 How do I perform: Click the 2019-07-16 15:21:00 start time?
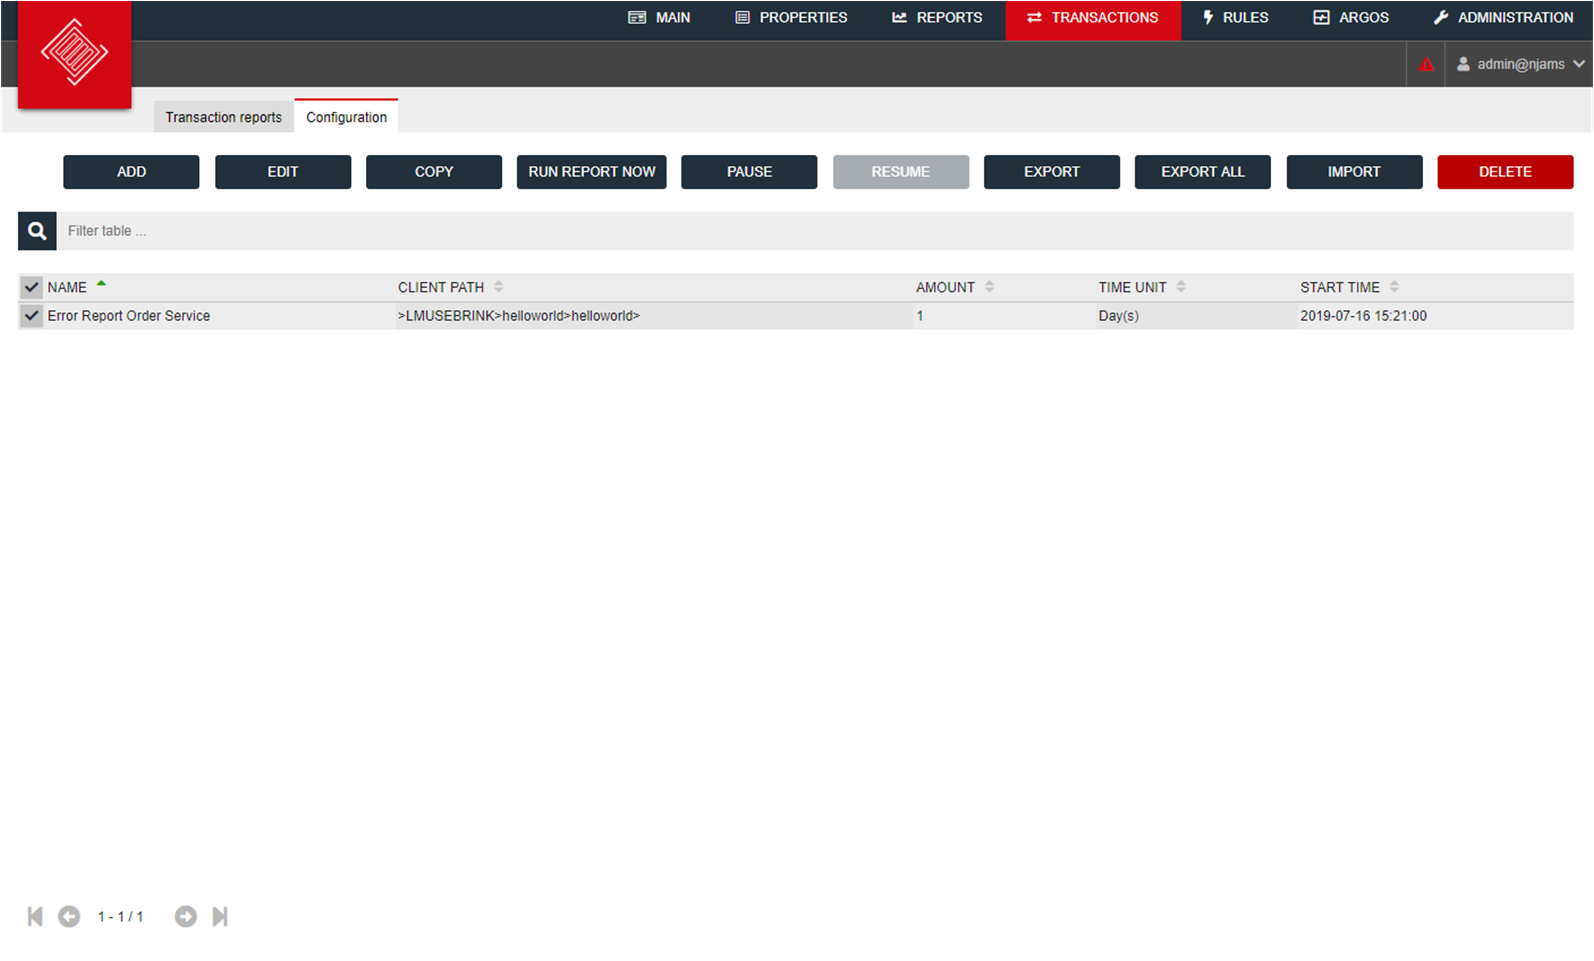pyautogui.click(x=1363, y=316)
